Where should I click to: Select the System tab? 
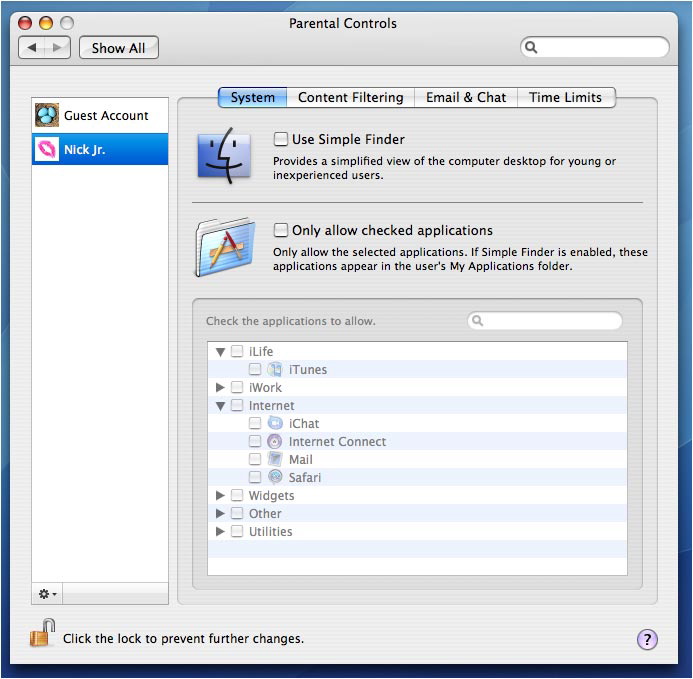[253, 97]
